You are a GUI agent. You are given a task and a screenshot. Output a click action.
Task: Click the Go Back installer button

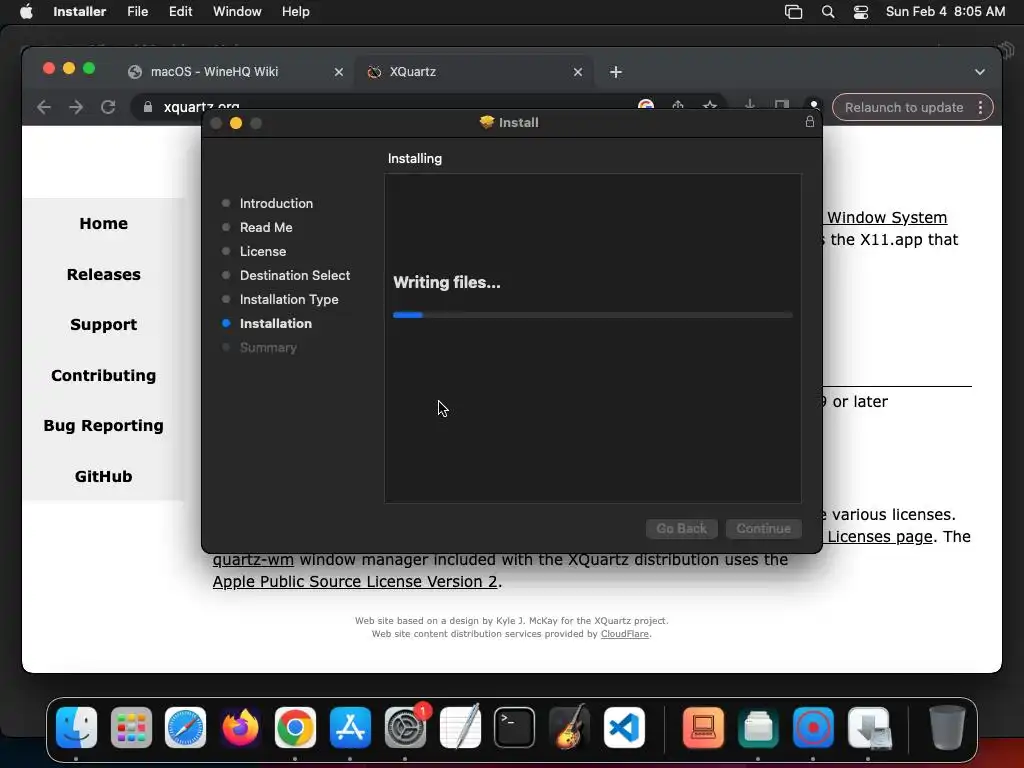point(681,528)
